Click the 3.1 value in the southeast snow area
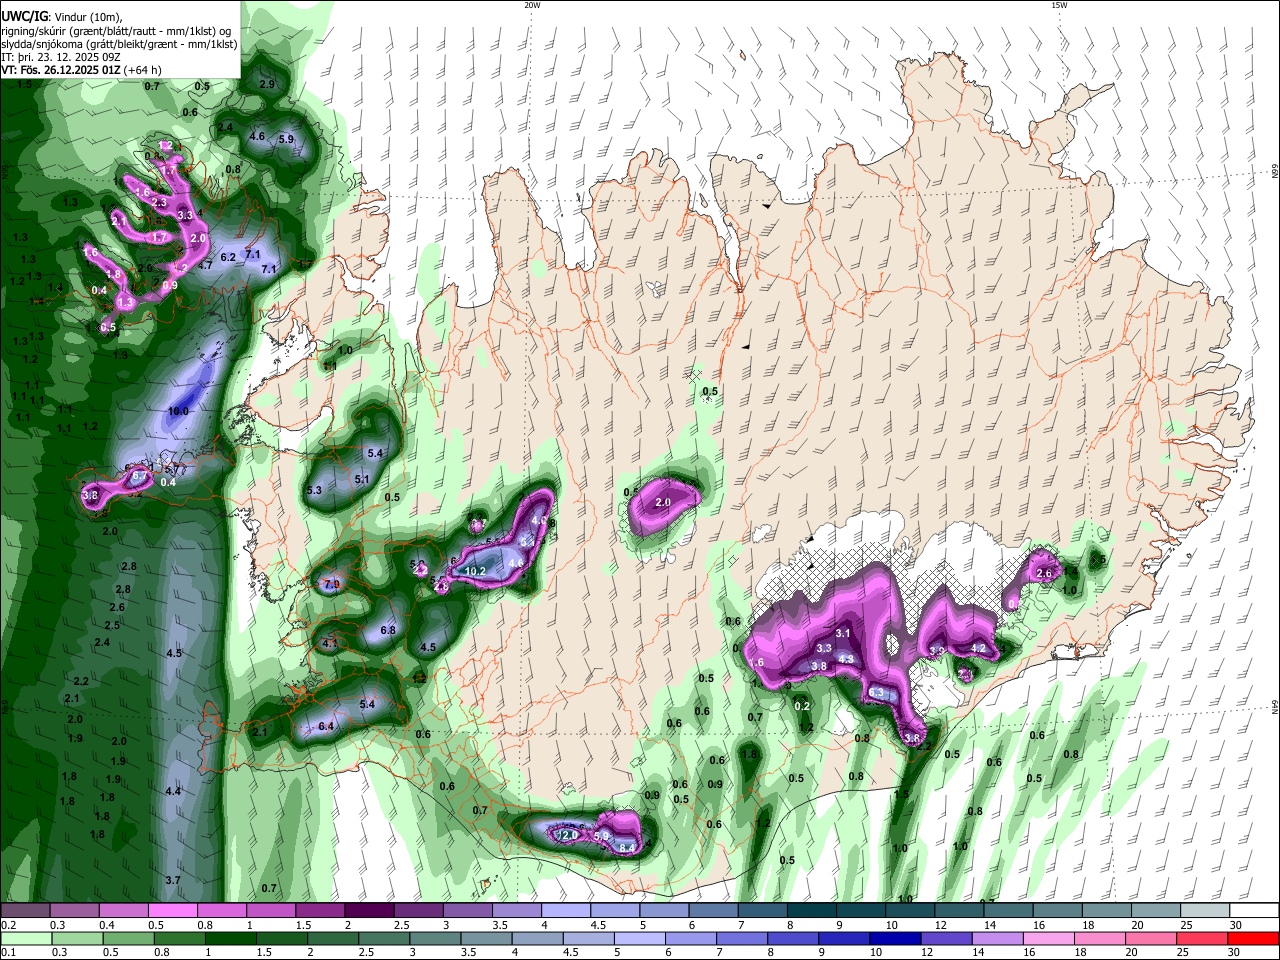The width and height of the screenshot is (1280, 960). tap(843, 633)
